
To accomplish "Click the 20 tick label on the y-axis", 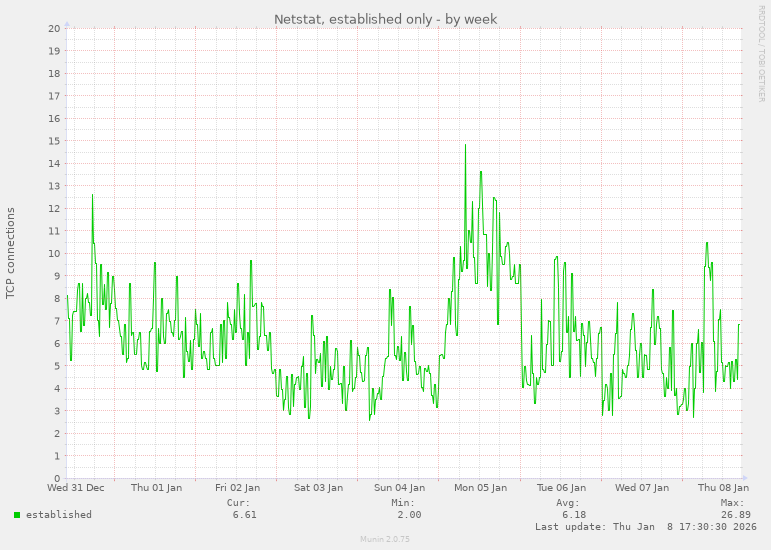I will click(55, 28).
